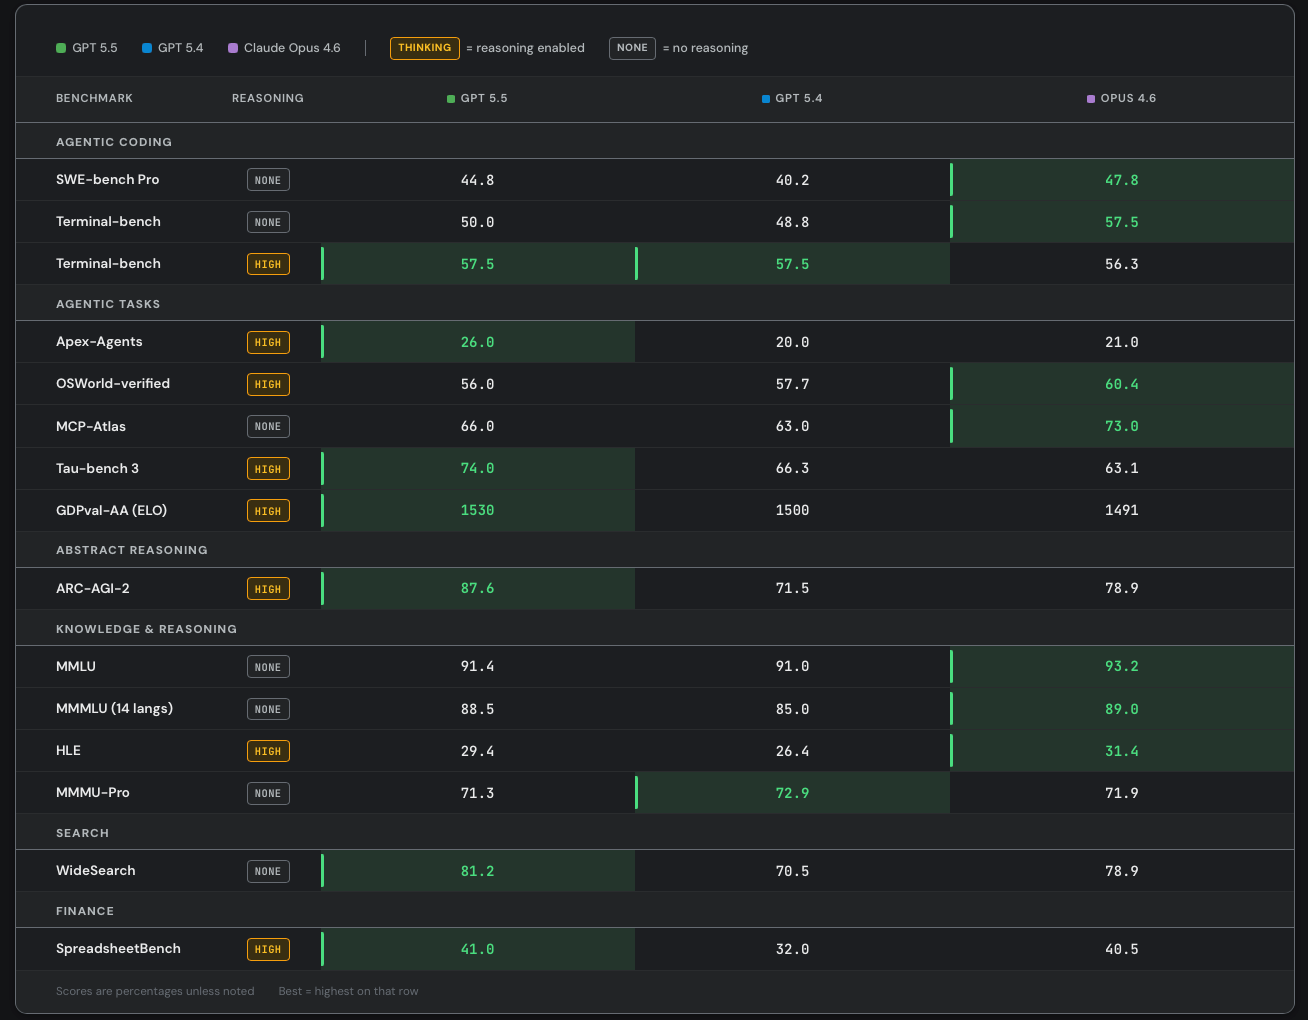Click 'Best = highest on that row' footnote

click(348, 991)
